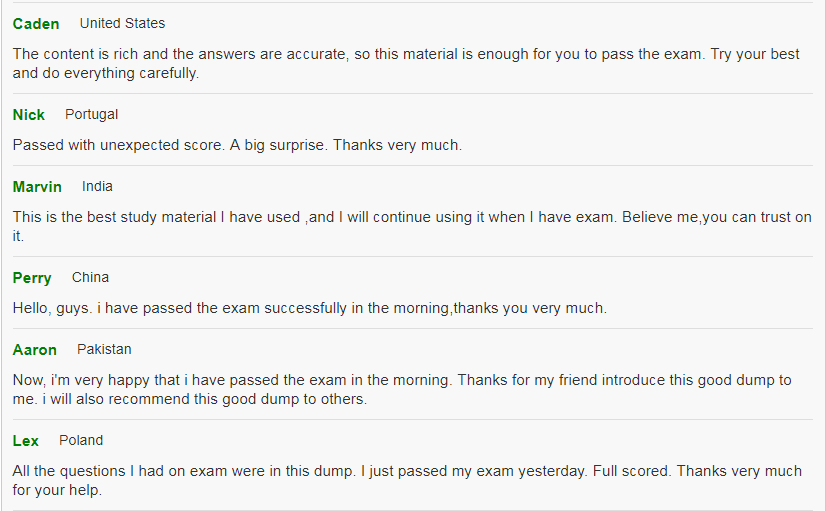The height and width of the screenshot is (511, 826).
Task: Click the reviewer name Aaron
Action: [x=34, y=350]
